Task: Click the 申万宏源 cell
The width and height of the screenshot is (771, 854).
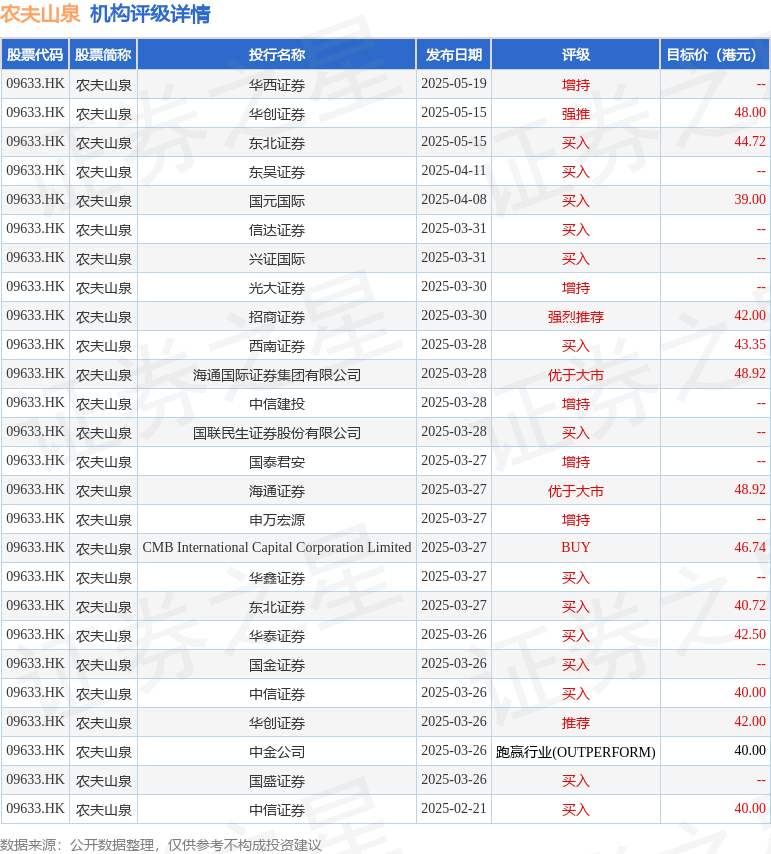Action: click(x=277, y=520)
